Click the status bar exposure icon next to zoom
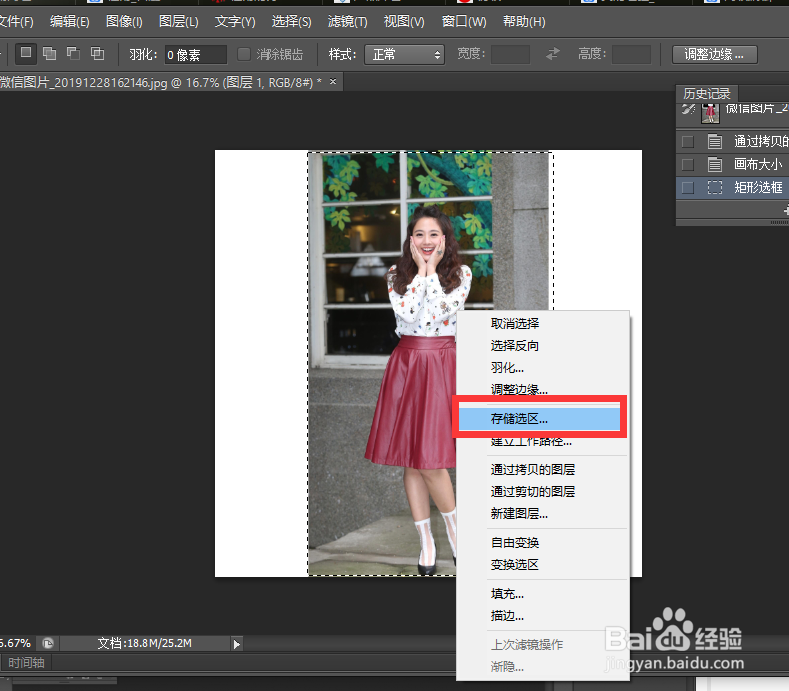The image size is (789, 691). coord(48,643)
